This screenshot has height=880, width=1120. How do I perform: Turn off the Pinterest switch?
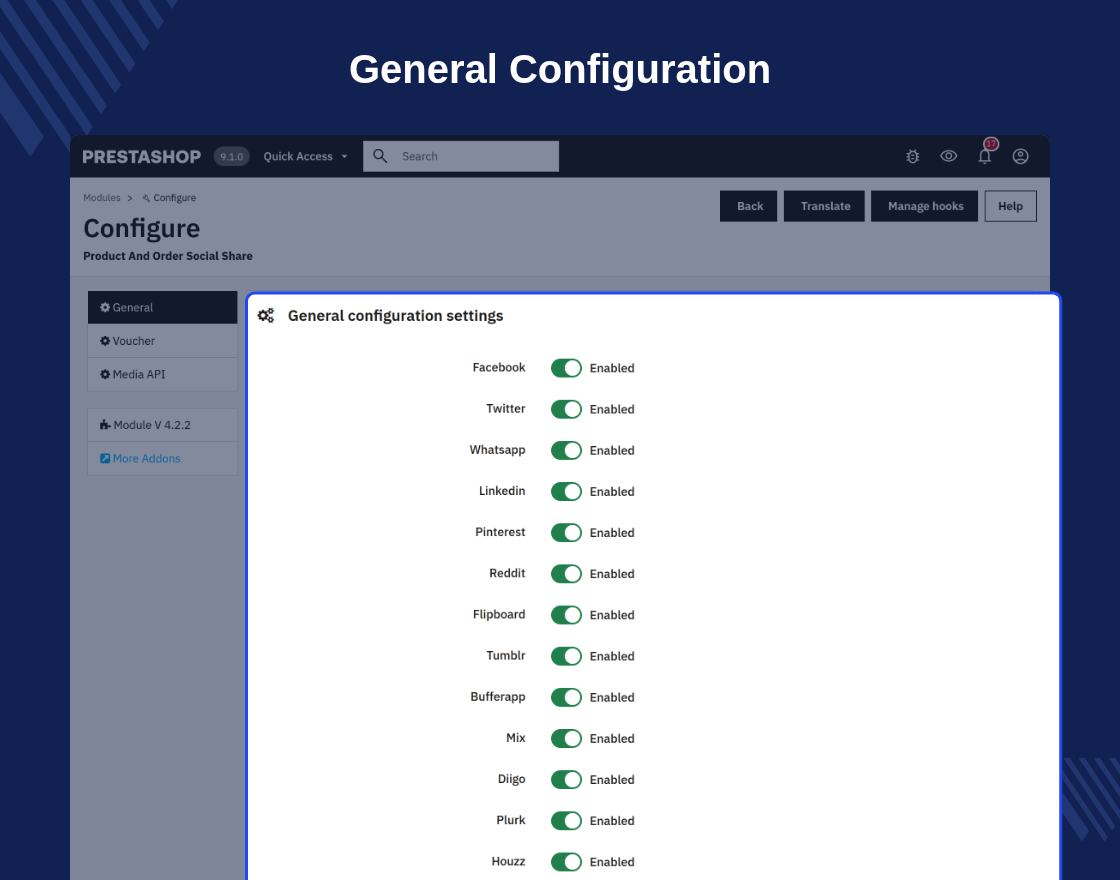click(x=566, y=533)
